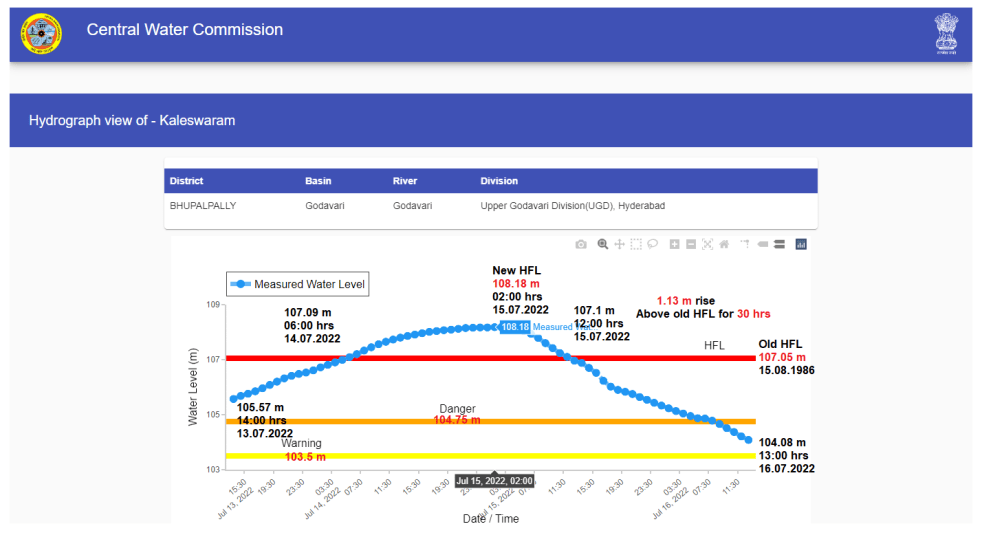The image size is (982, 535).
Task: Click the last data point at 104.08 m
Action: pos(748,440)
